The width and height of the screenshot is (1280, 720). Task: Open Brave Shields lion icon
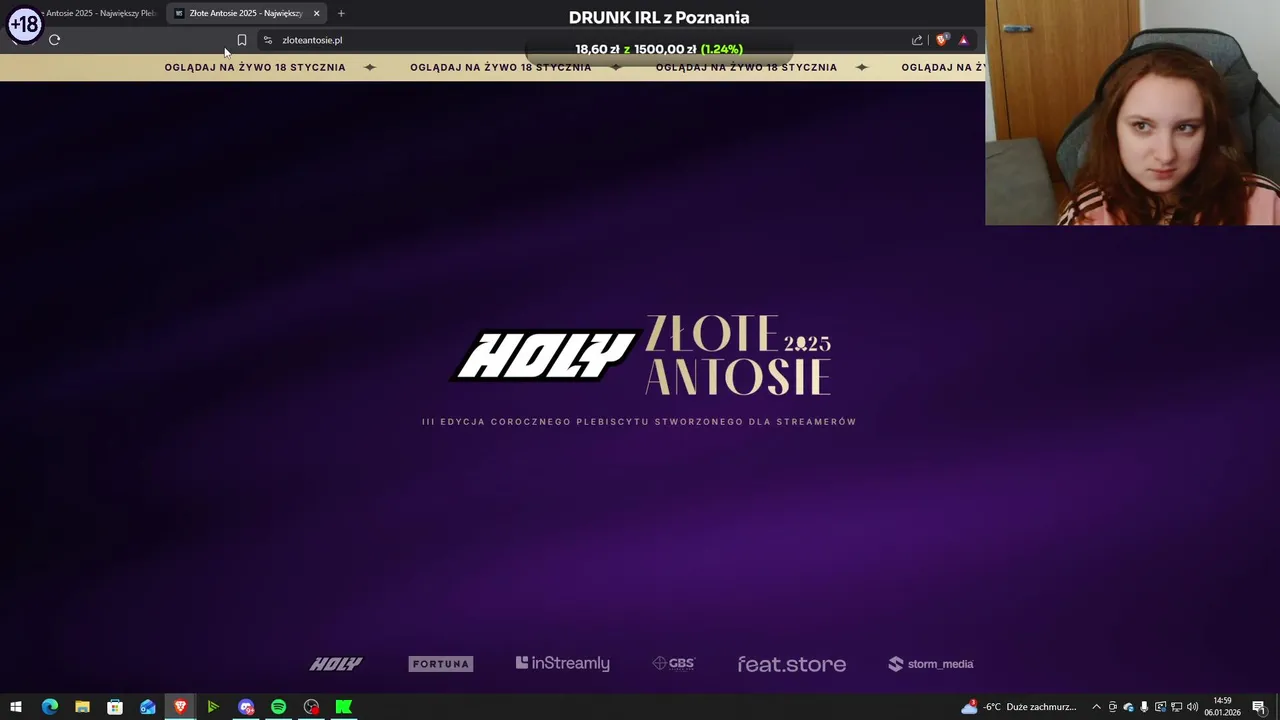click(x=941, y=40)
